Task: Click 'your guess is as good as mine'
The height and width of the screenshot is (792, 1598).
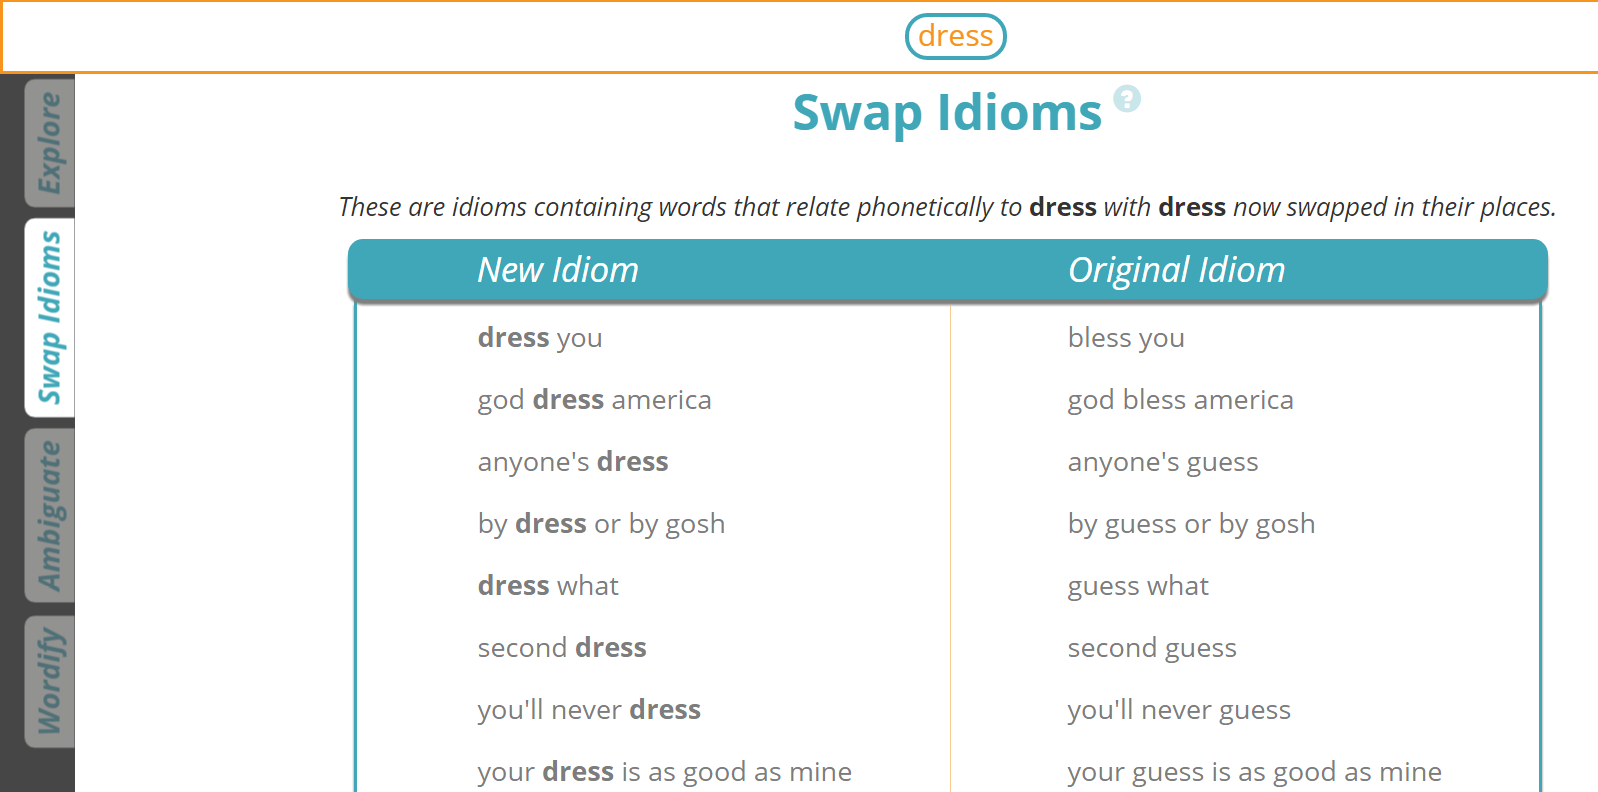Action: 1254,772
